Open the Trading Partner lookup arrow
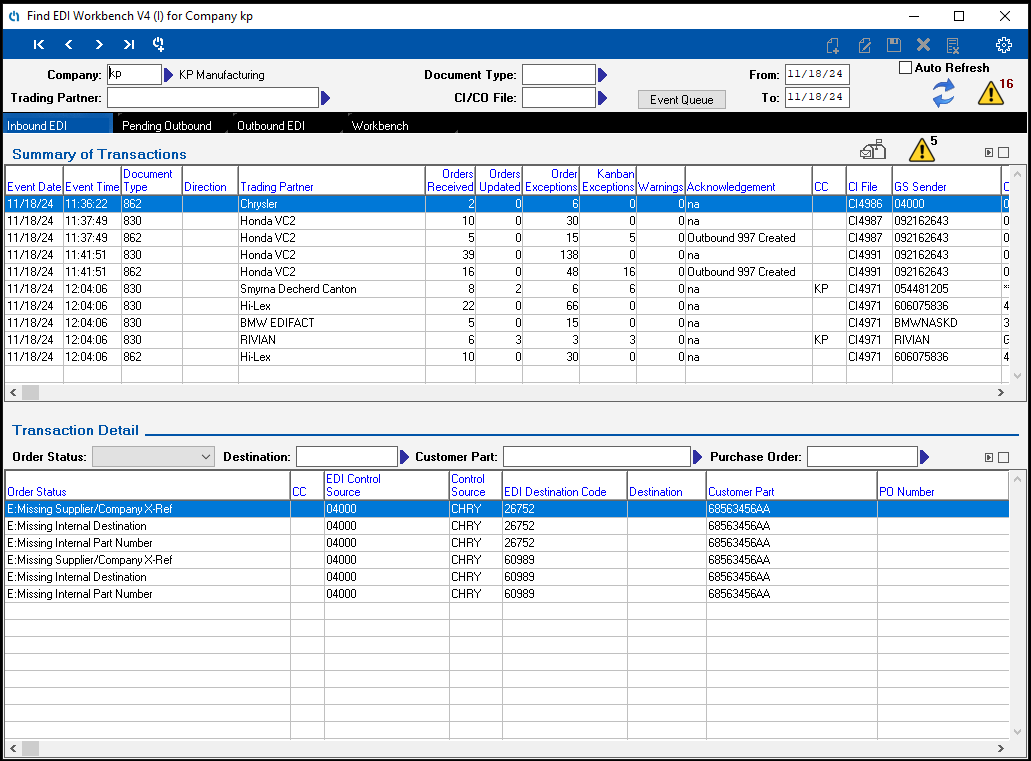Image resolution: width=1031 pixels, height=761 pixels. (x=325, y=97)
